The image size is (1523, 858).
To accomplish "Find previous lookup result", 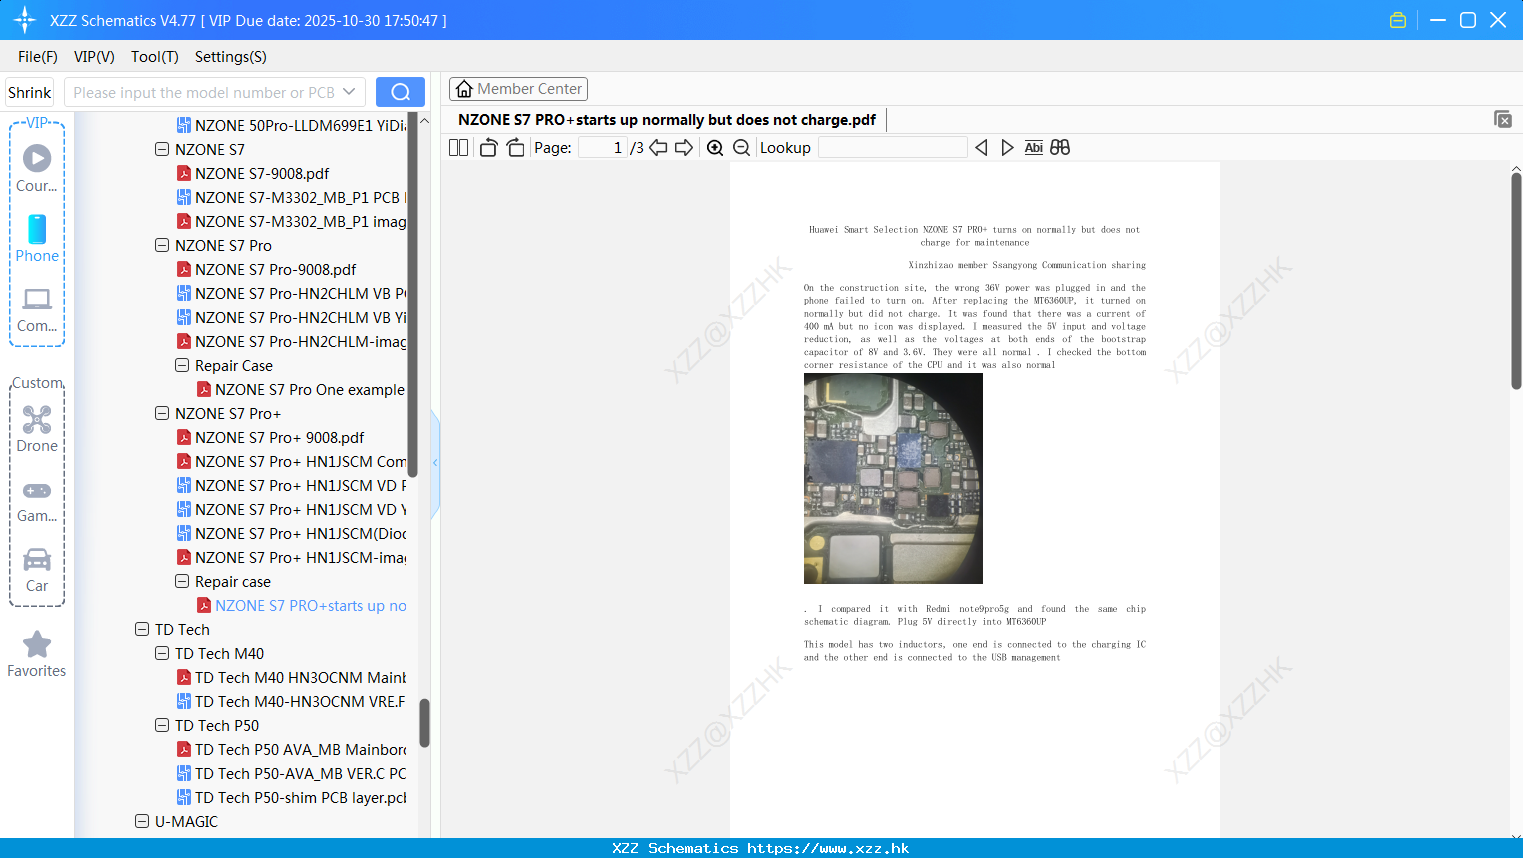I will [x=981, y=147].
